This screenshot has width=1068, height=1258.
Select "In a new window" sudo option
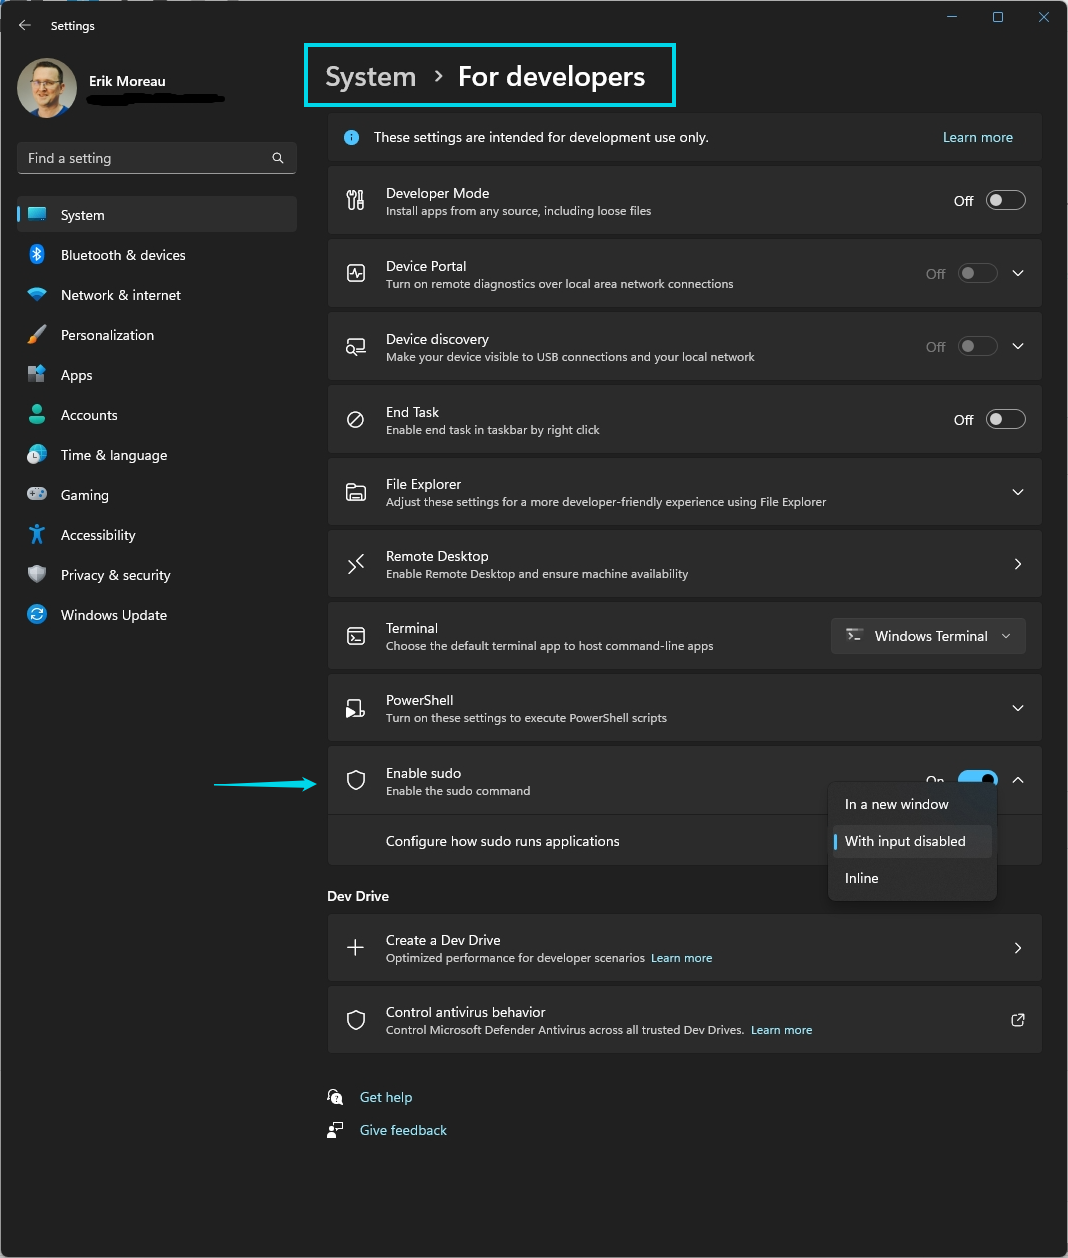click(x=897, y=804)
